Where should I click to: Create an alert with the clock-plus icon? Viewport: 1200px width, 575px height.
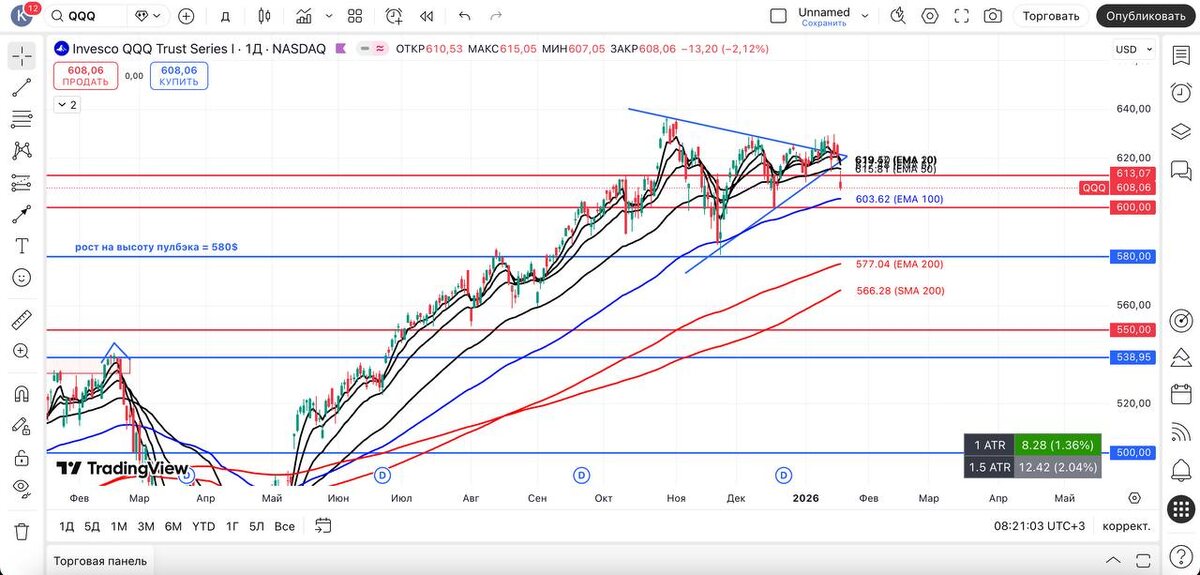tap(394, 16)
